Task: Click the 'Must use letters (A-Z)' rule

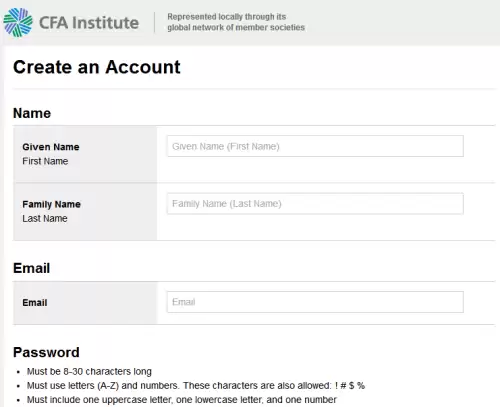Action: click(x=196, y=386)
